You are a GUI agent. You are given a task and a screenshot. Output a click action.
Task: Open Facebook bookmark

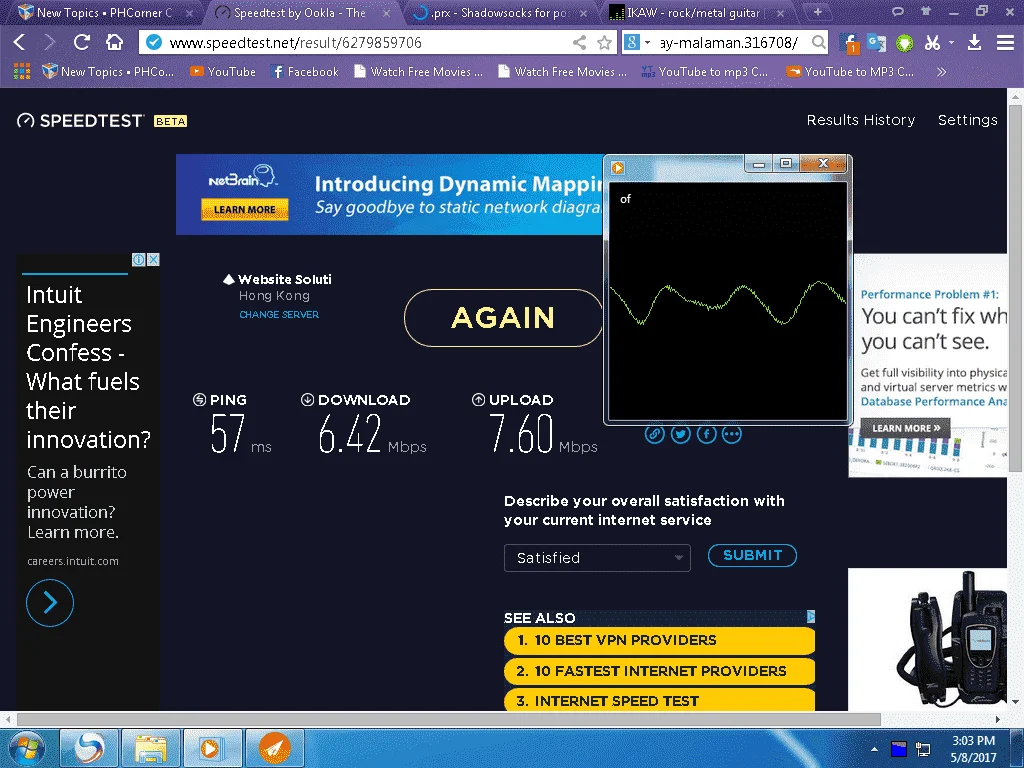(x=305, y=72)
